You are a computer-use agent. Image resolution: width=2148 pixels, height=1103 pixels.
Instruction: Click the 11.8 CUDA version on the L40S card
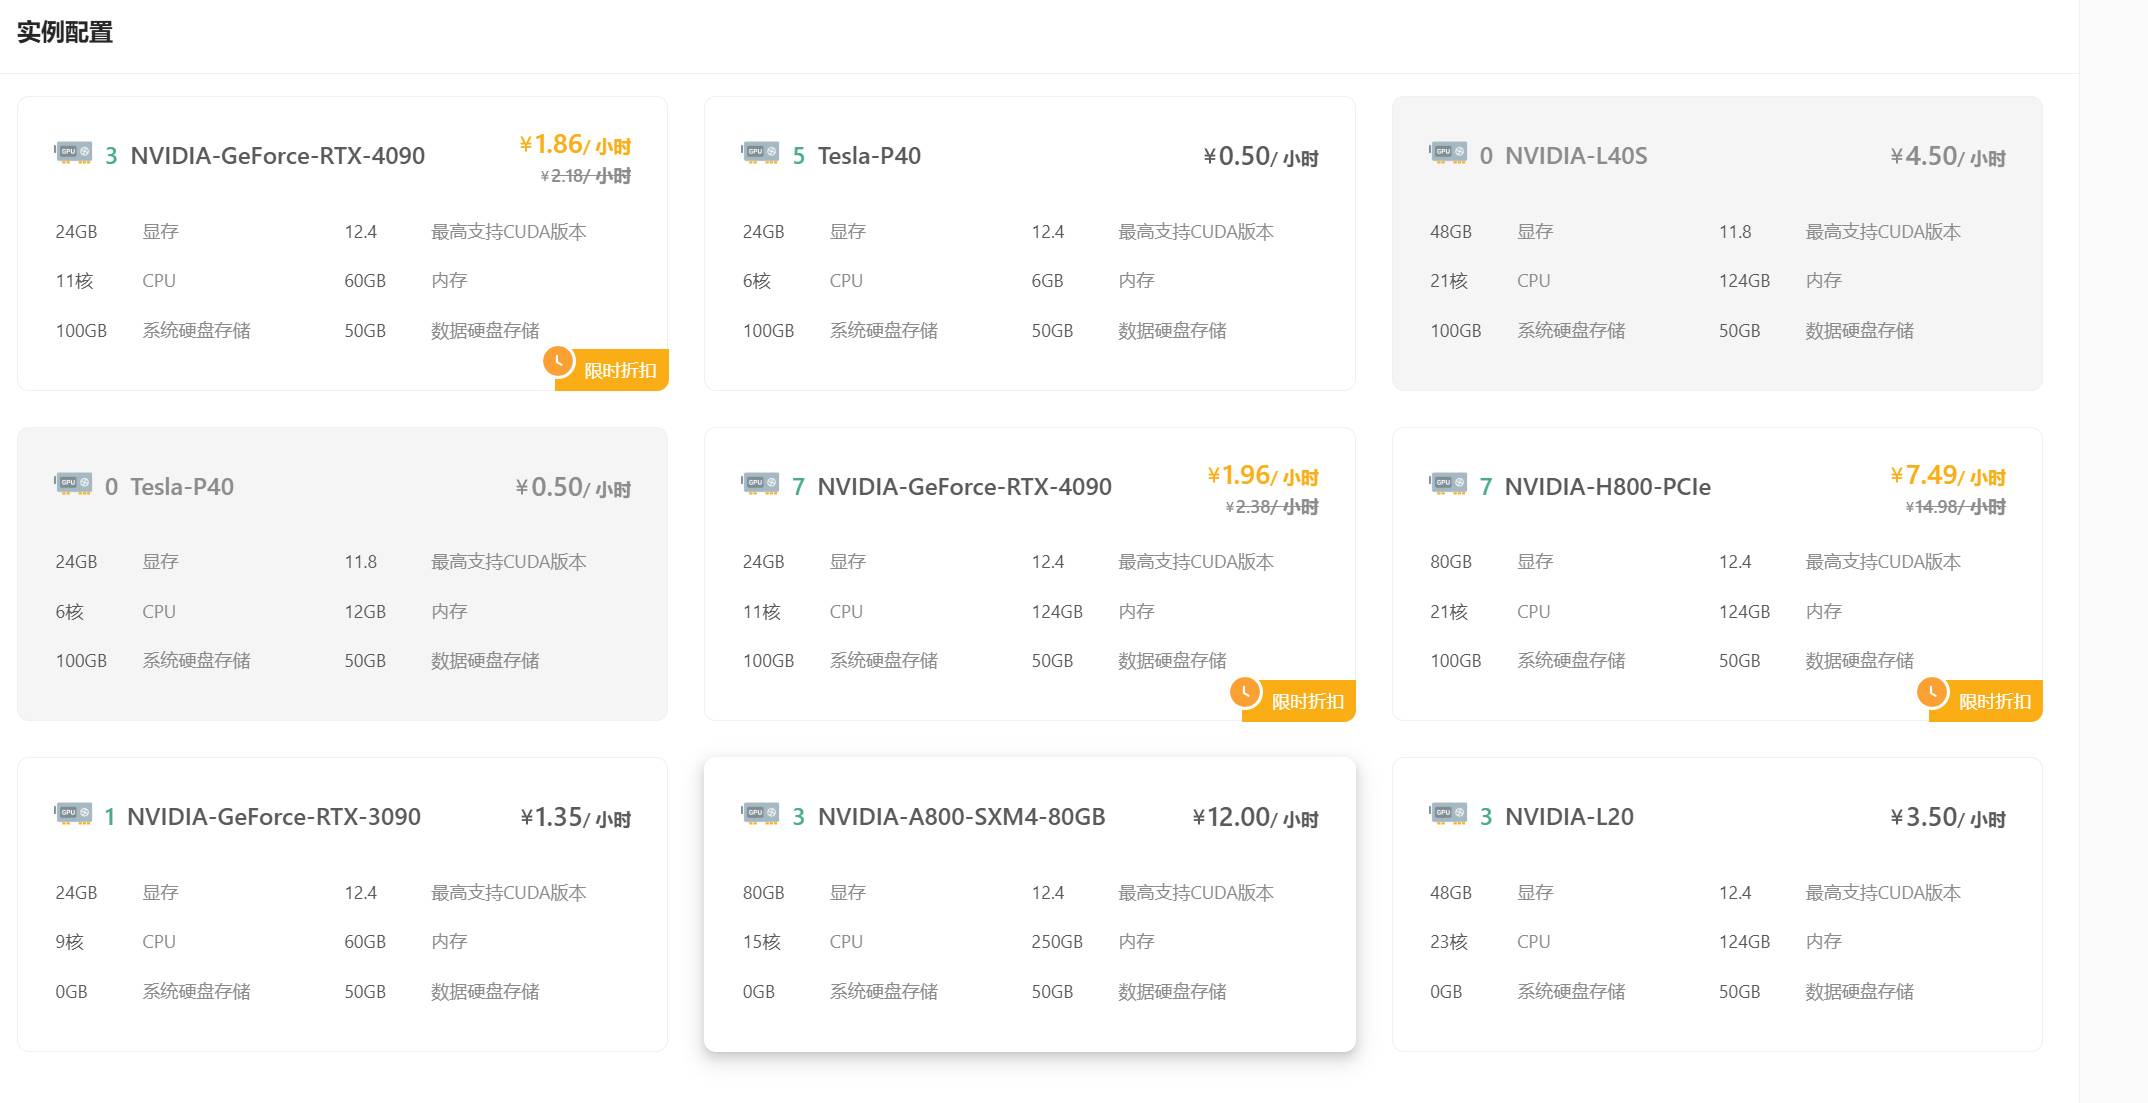tap(1735, 232)
